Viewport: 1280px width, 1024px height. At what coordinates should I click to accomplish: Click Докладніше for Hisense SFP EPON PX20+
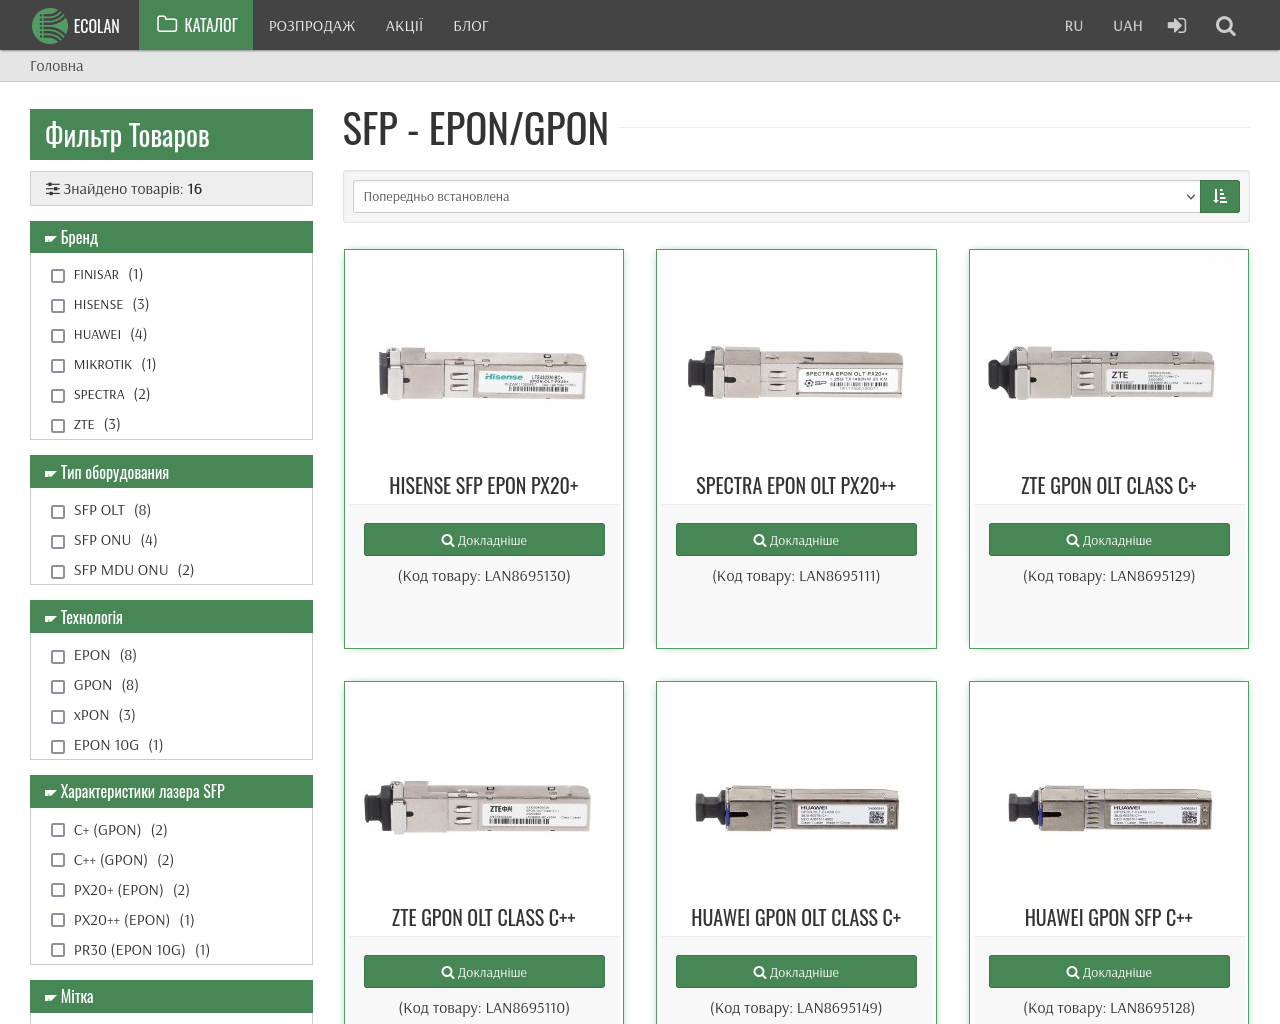point(484,540)
